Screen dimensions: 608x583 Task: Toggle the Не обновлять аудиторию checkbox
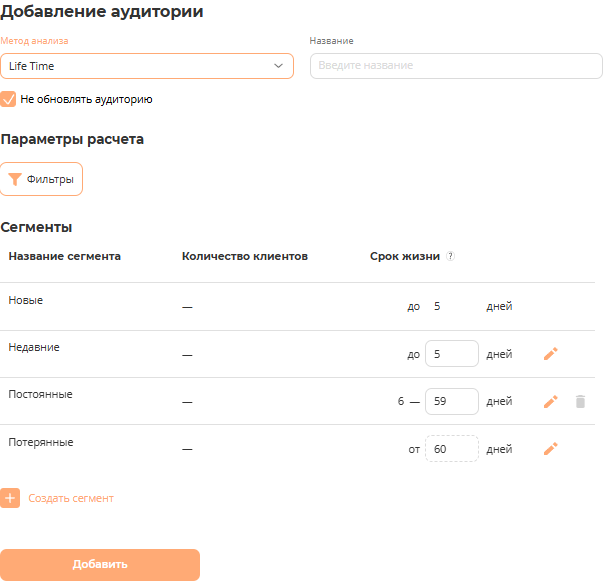point(9,100)
